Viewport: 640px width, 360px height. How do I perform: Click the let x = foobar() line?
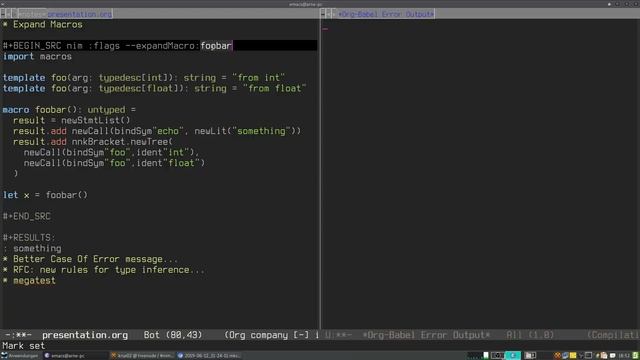[45, 195]
